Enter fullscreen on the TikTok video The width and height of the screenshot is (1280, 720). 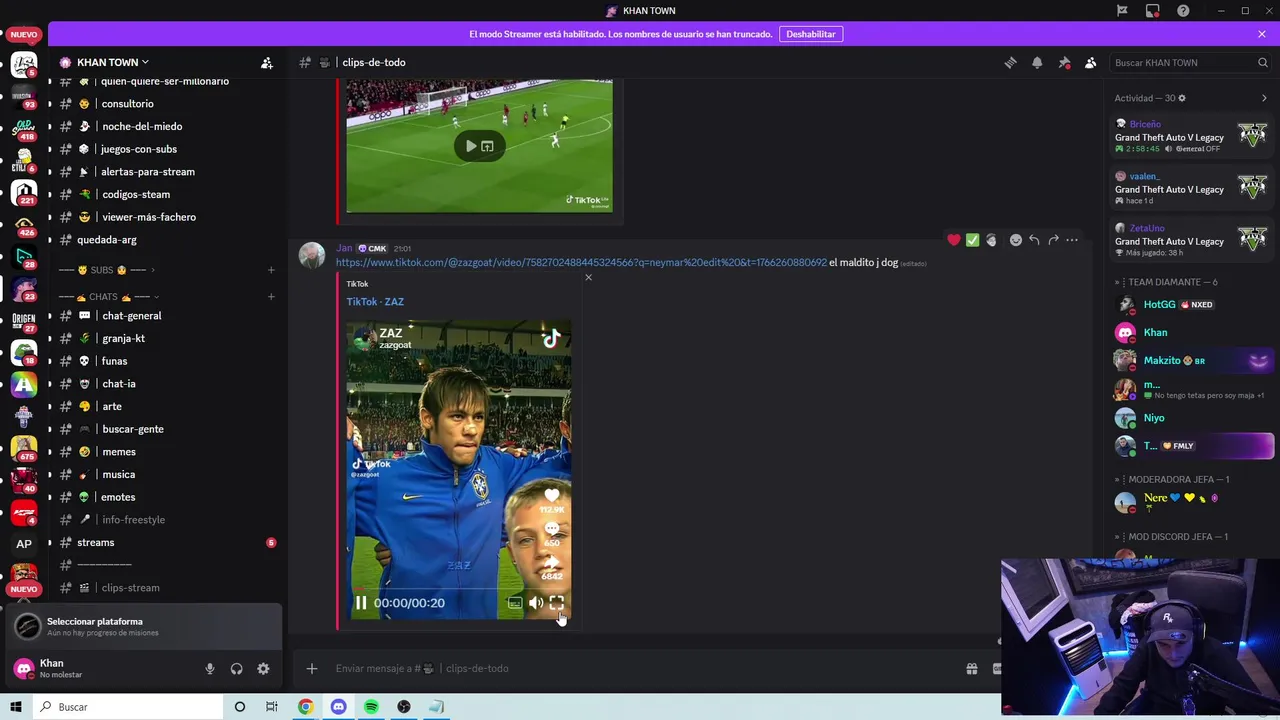tap(557, 603)
